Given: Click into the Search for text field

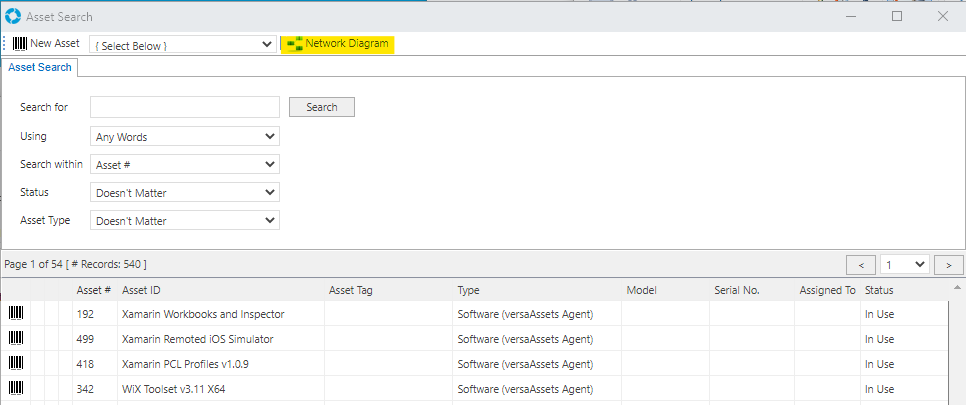Looking at the screenshot, I should pos(184,107).
